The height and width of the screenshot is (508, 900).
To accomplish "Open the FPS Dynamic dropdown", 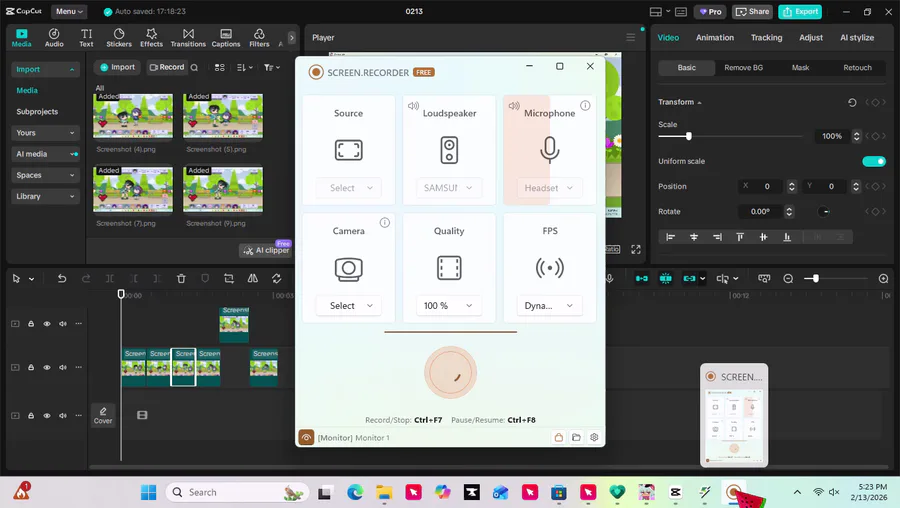I will click(x=549, y=305).
